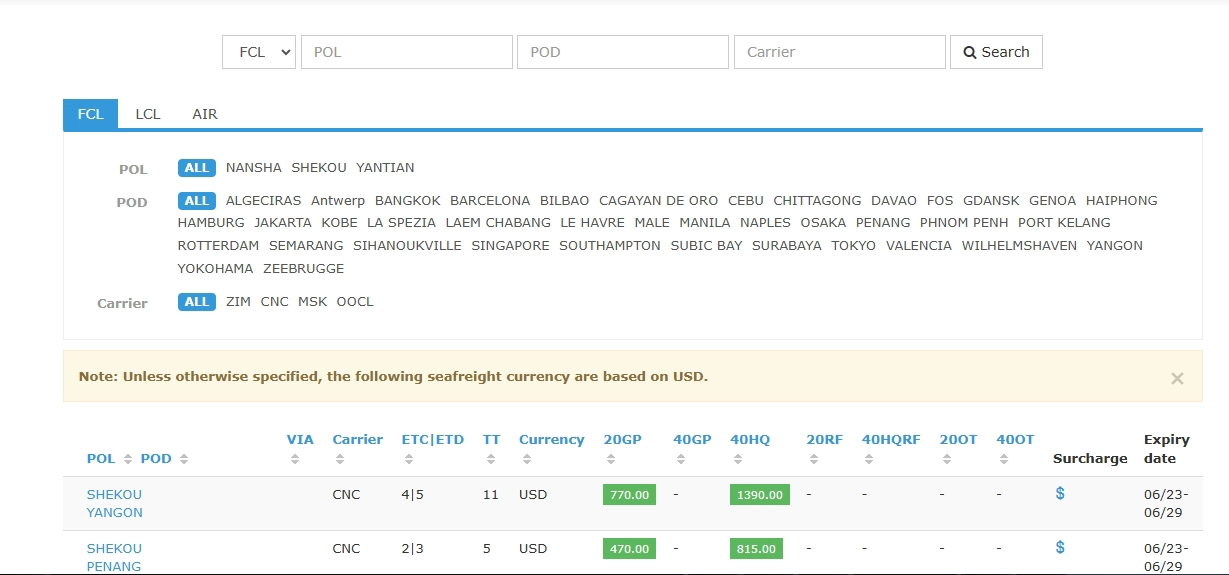The width and height of the screenshot is (1229, 575).
Task: Filter POD by BANGKOK
Action: pyautogui.click(x=408, y=201)
